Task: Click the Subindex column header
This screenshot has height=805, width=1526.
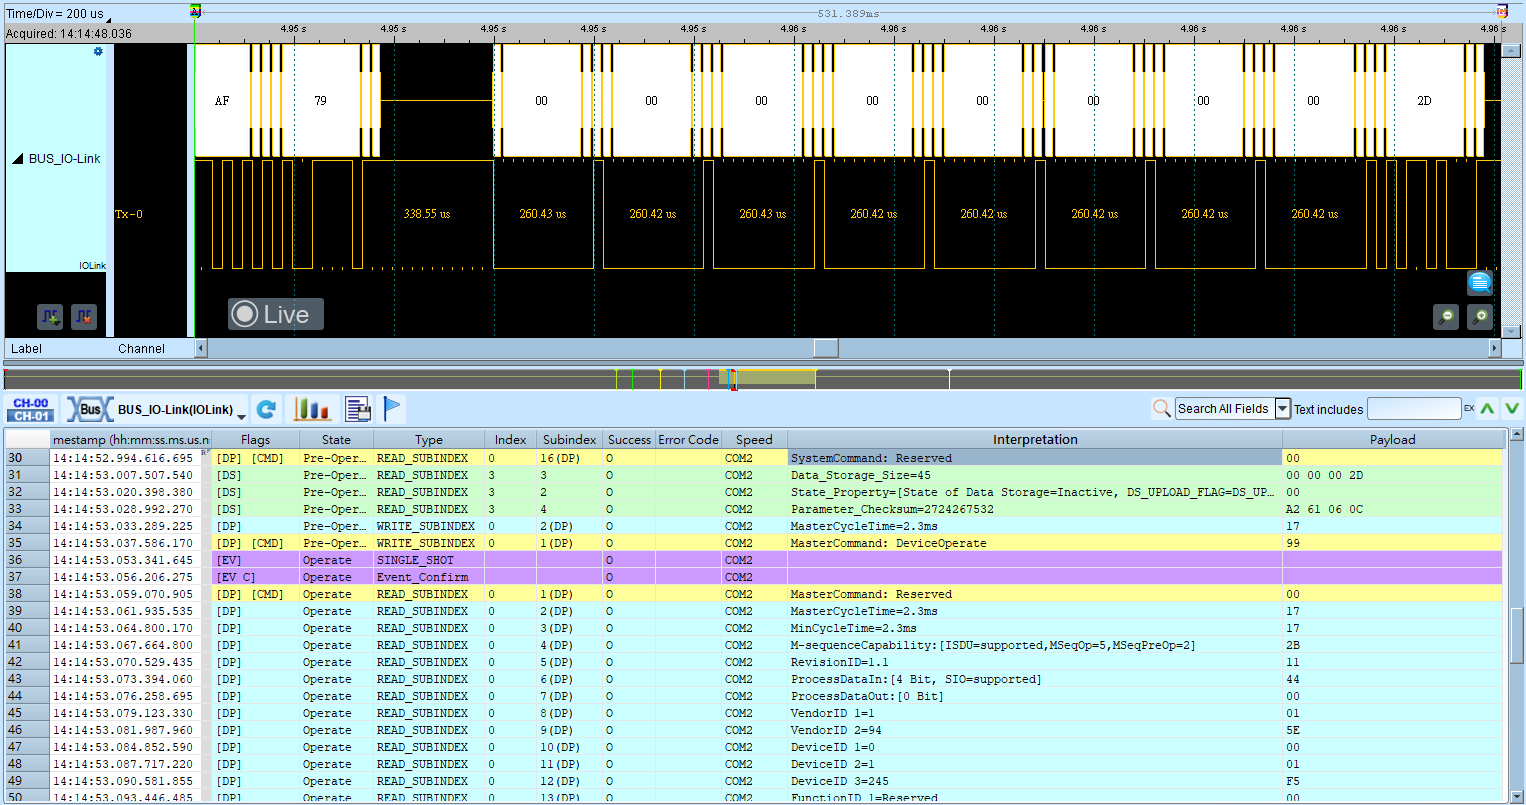Action: (570, 439)
